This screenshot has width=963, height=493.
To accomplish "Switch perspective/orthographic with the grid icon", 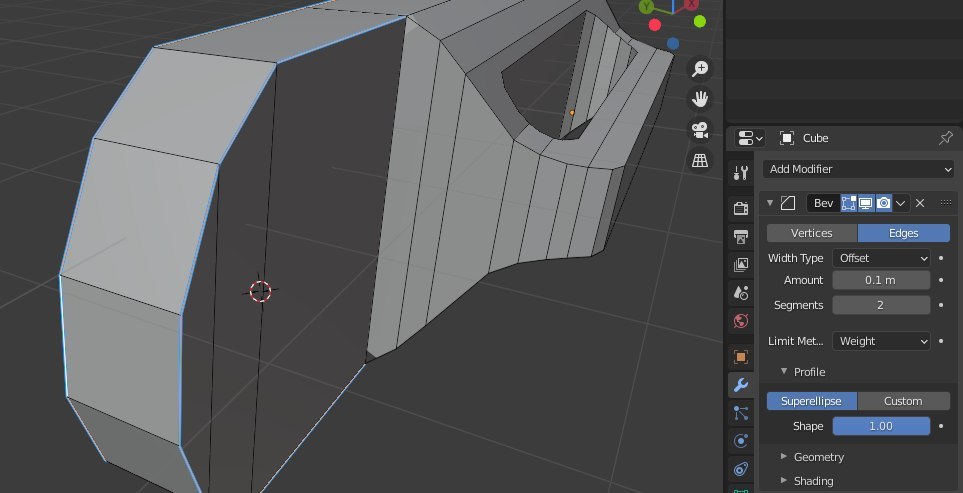I will click(x=700, y=160).
